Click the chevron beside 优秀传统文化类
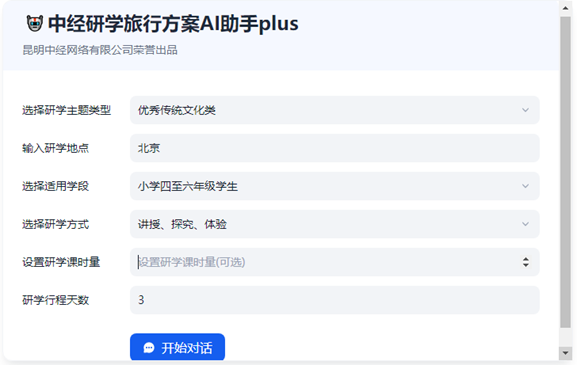 point(525,110)
